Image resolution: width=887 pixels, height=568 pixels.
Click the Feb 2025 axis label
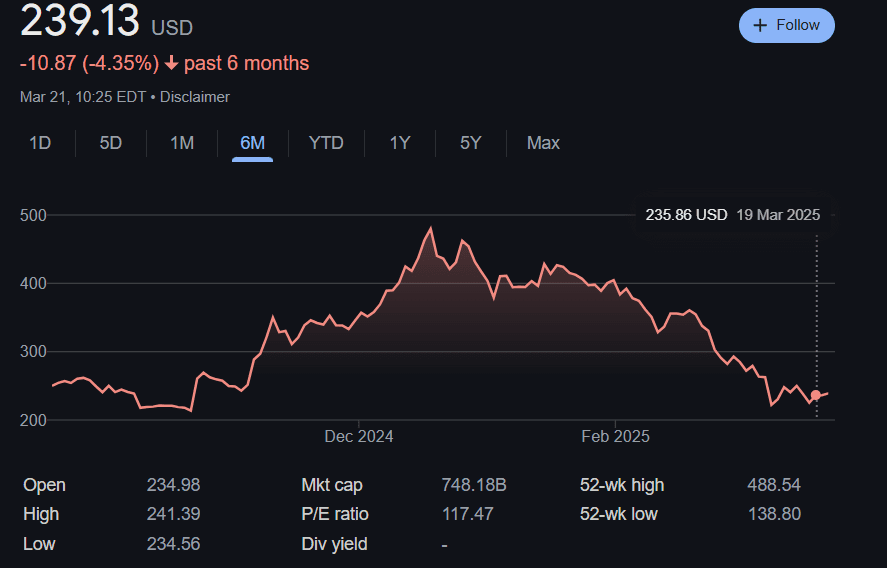pyautogui.click(x=616, y=436)
